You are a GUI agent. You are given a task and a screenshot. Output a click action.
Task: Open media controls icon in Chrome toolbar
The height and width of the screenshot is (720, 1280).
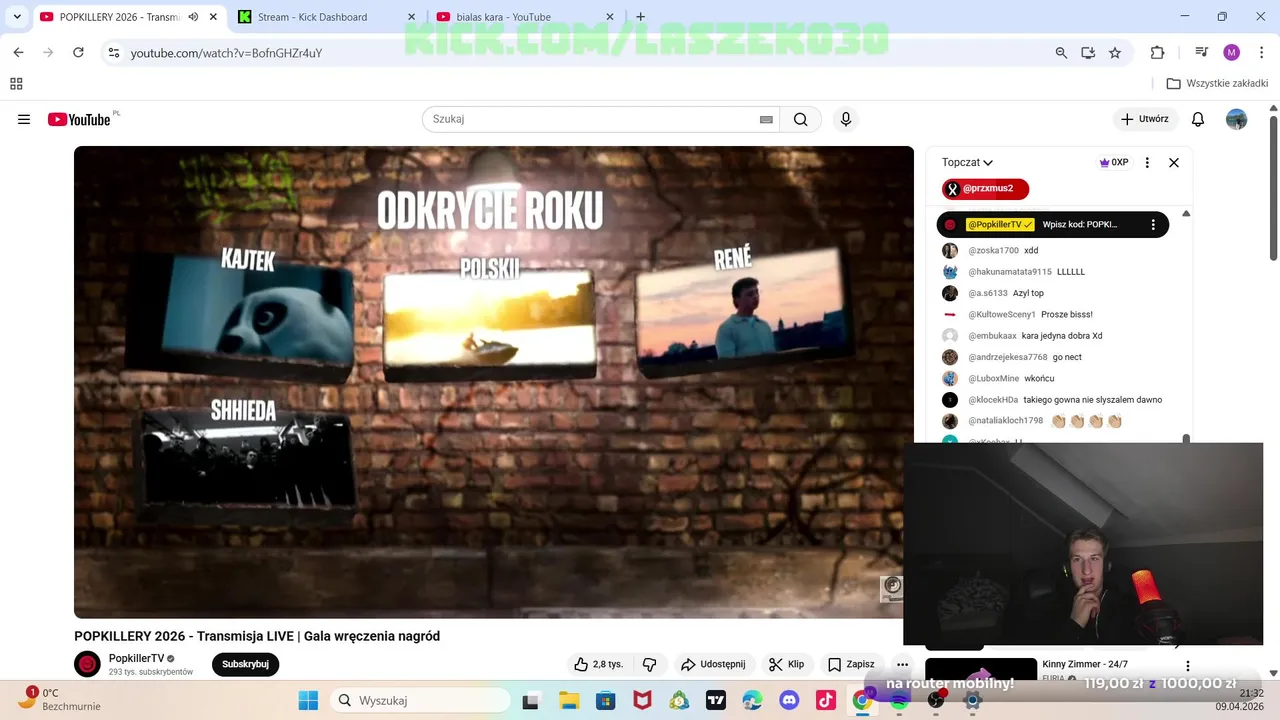pyautogui.click(x=1202, y=52)
